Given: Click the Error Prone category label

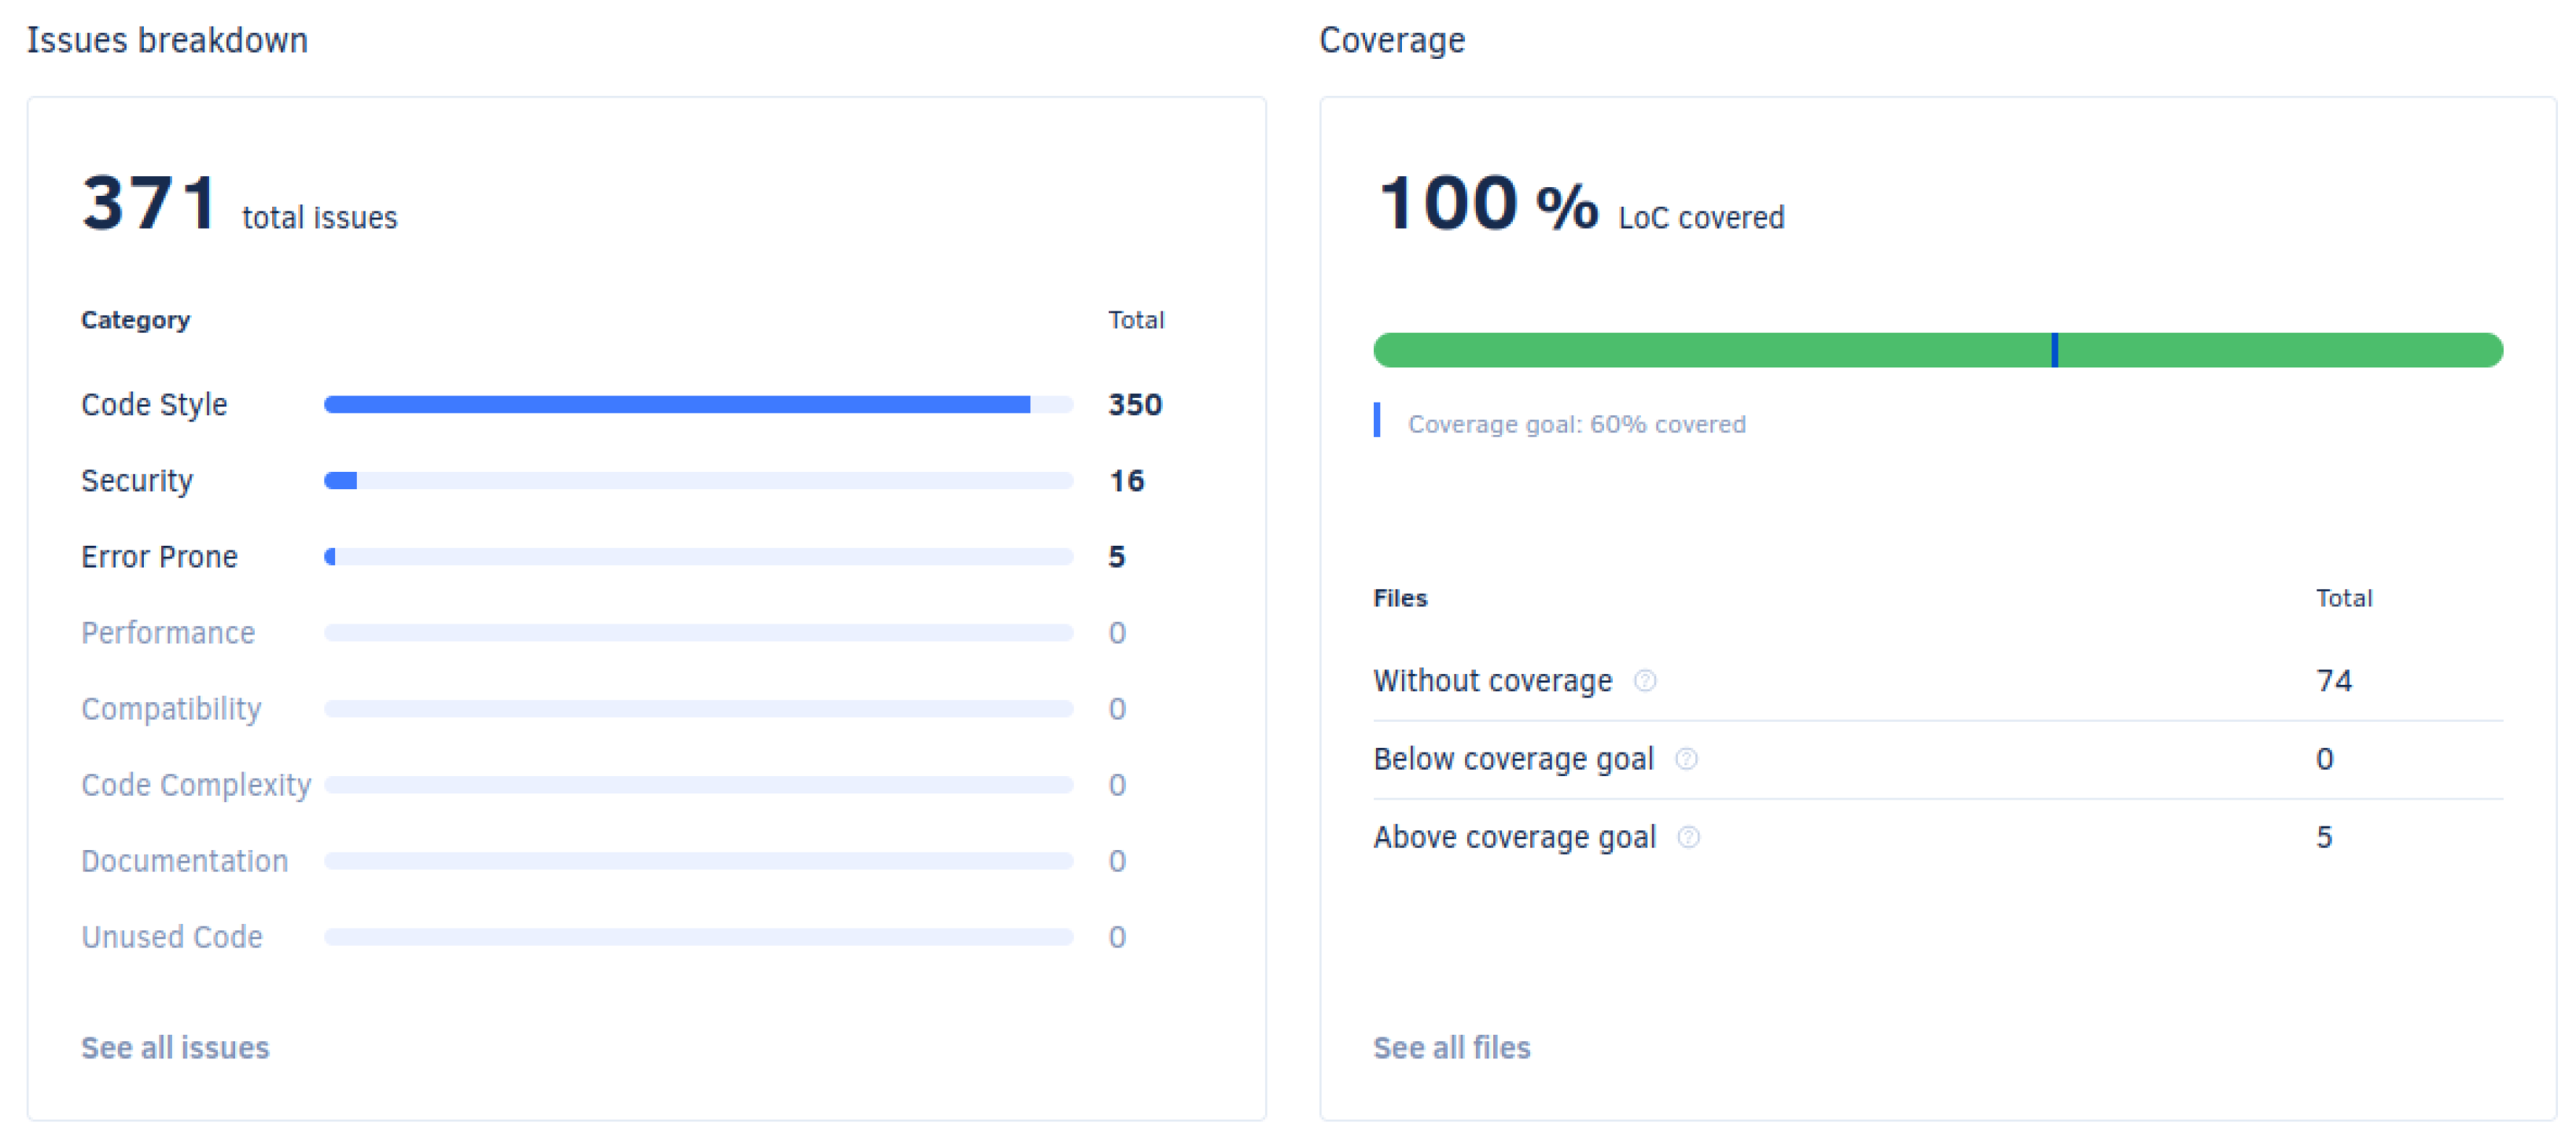Looking at the screenshot, I should coord(159,557).
